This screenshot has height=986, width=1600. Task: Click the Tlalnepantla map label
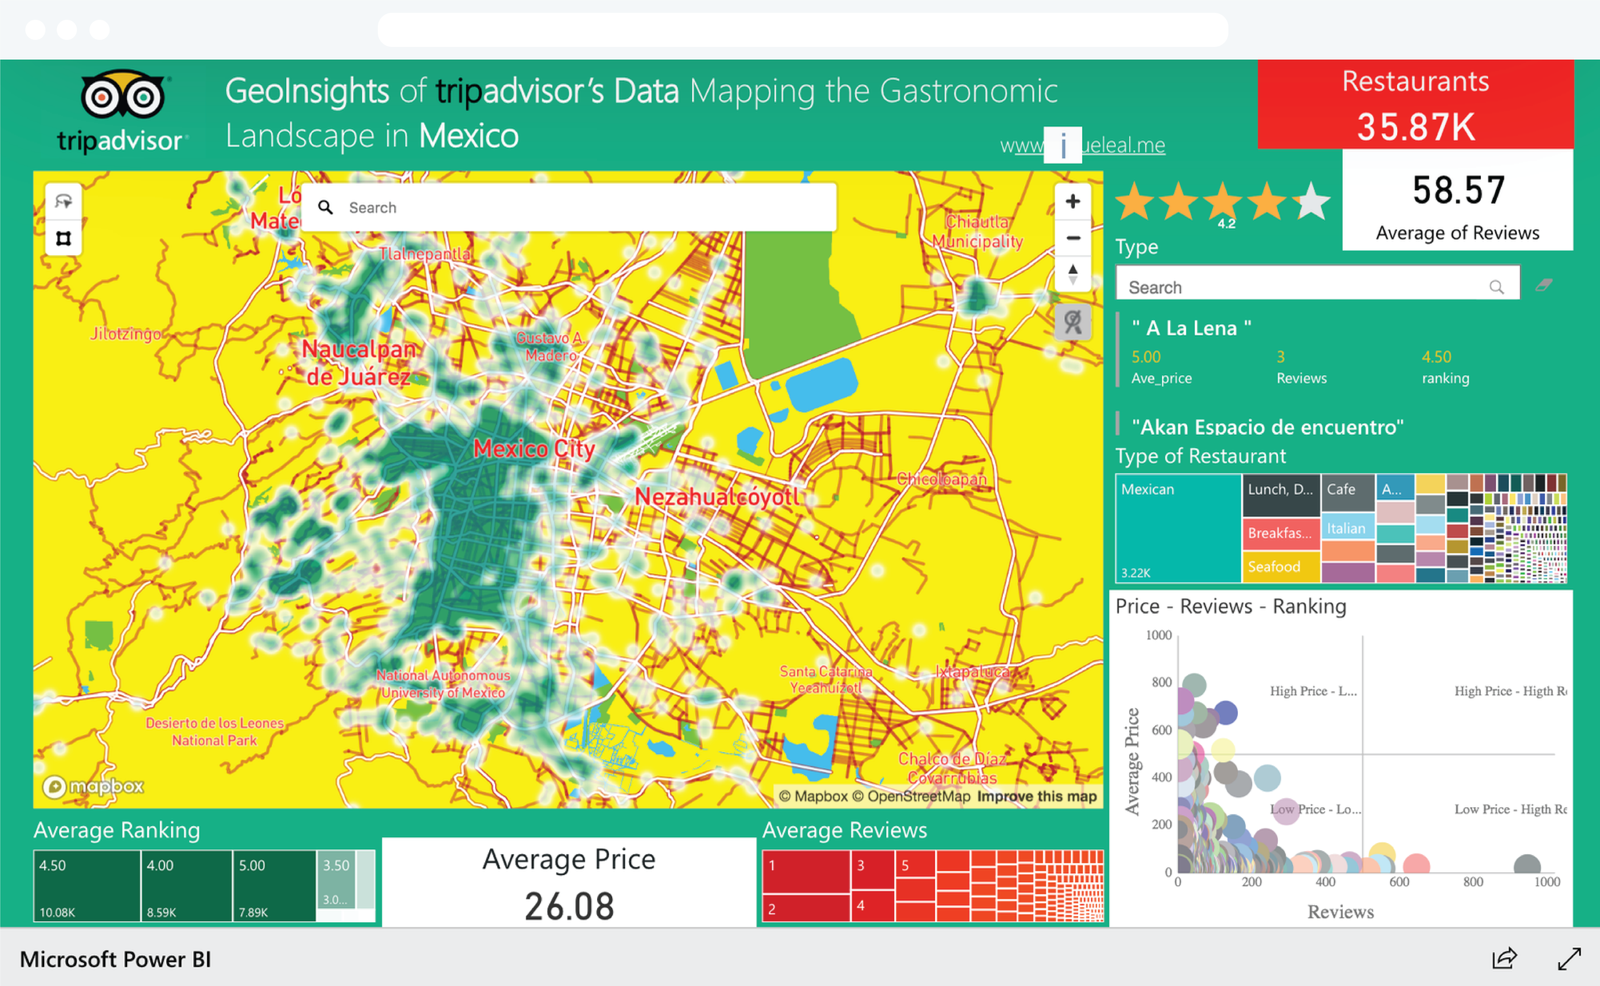pyautogui.click(x=424, y=254)
